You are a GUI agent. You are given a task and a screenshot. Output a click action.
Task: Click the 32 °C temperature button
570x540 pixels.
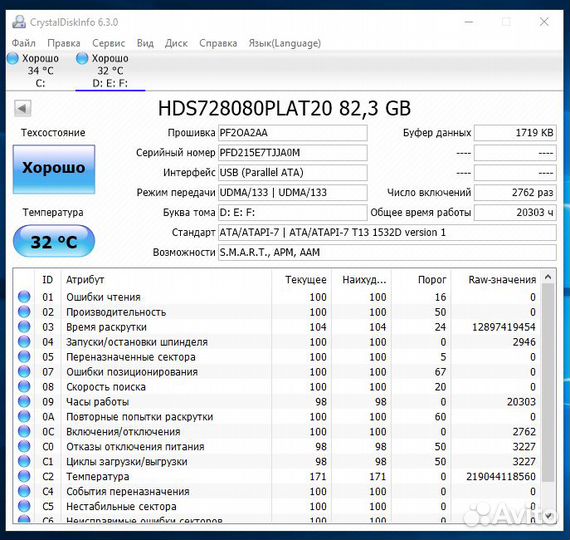tap(54, 241)
